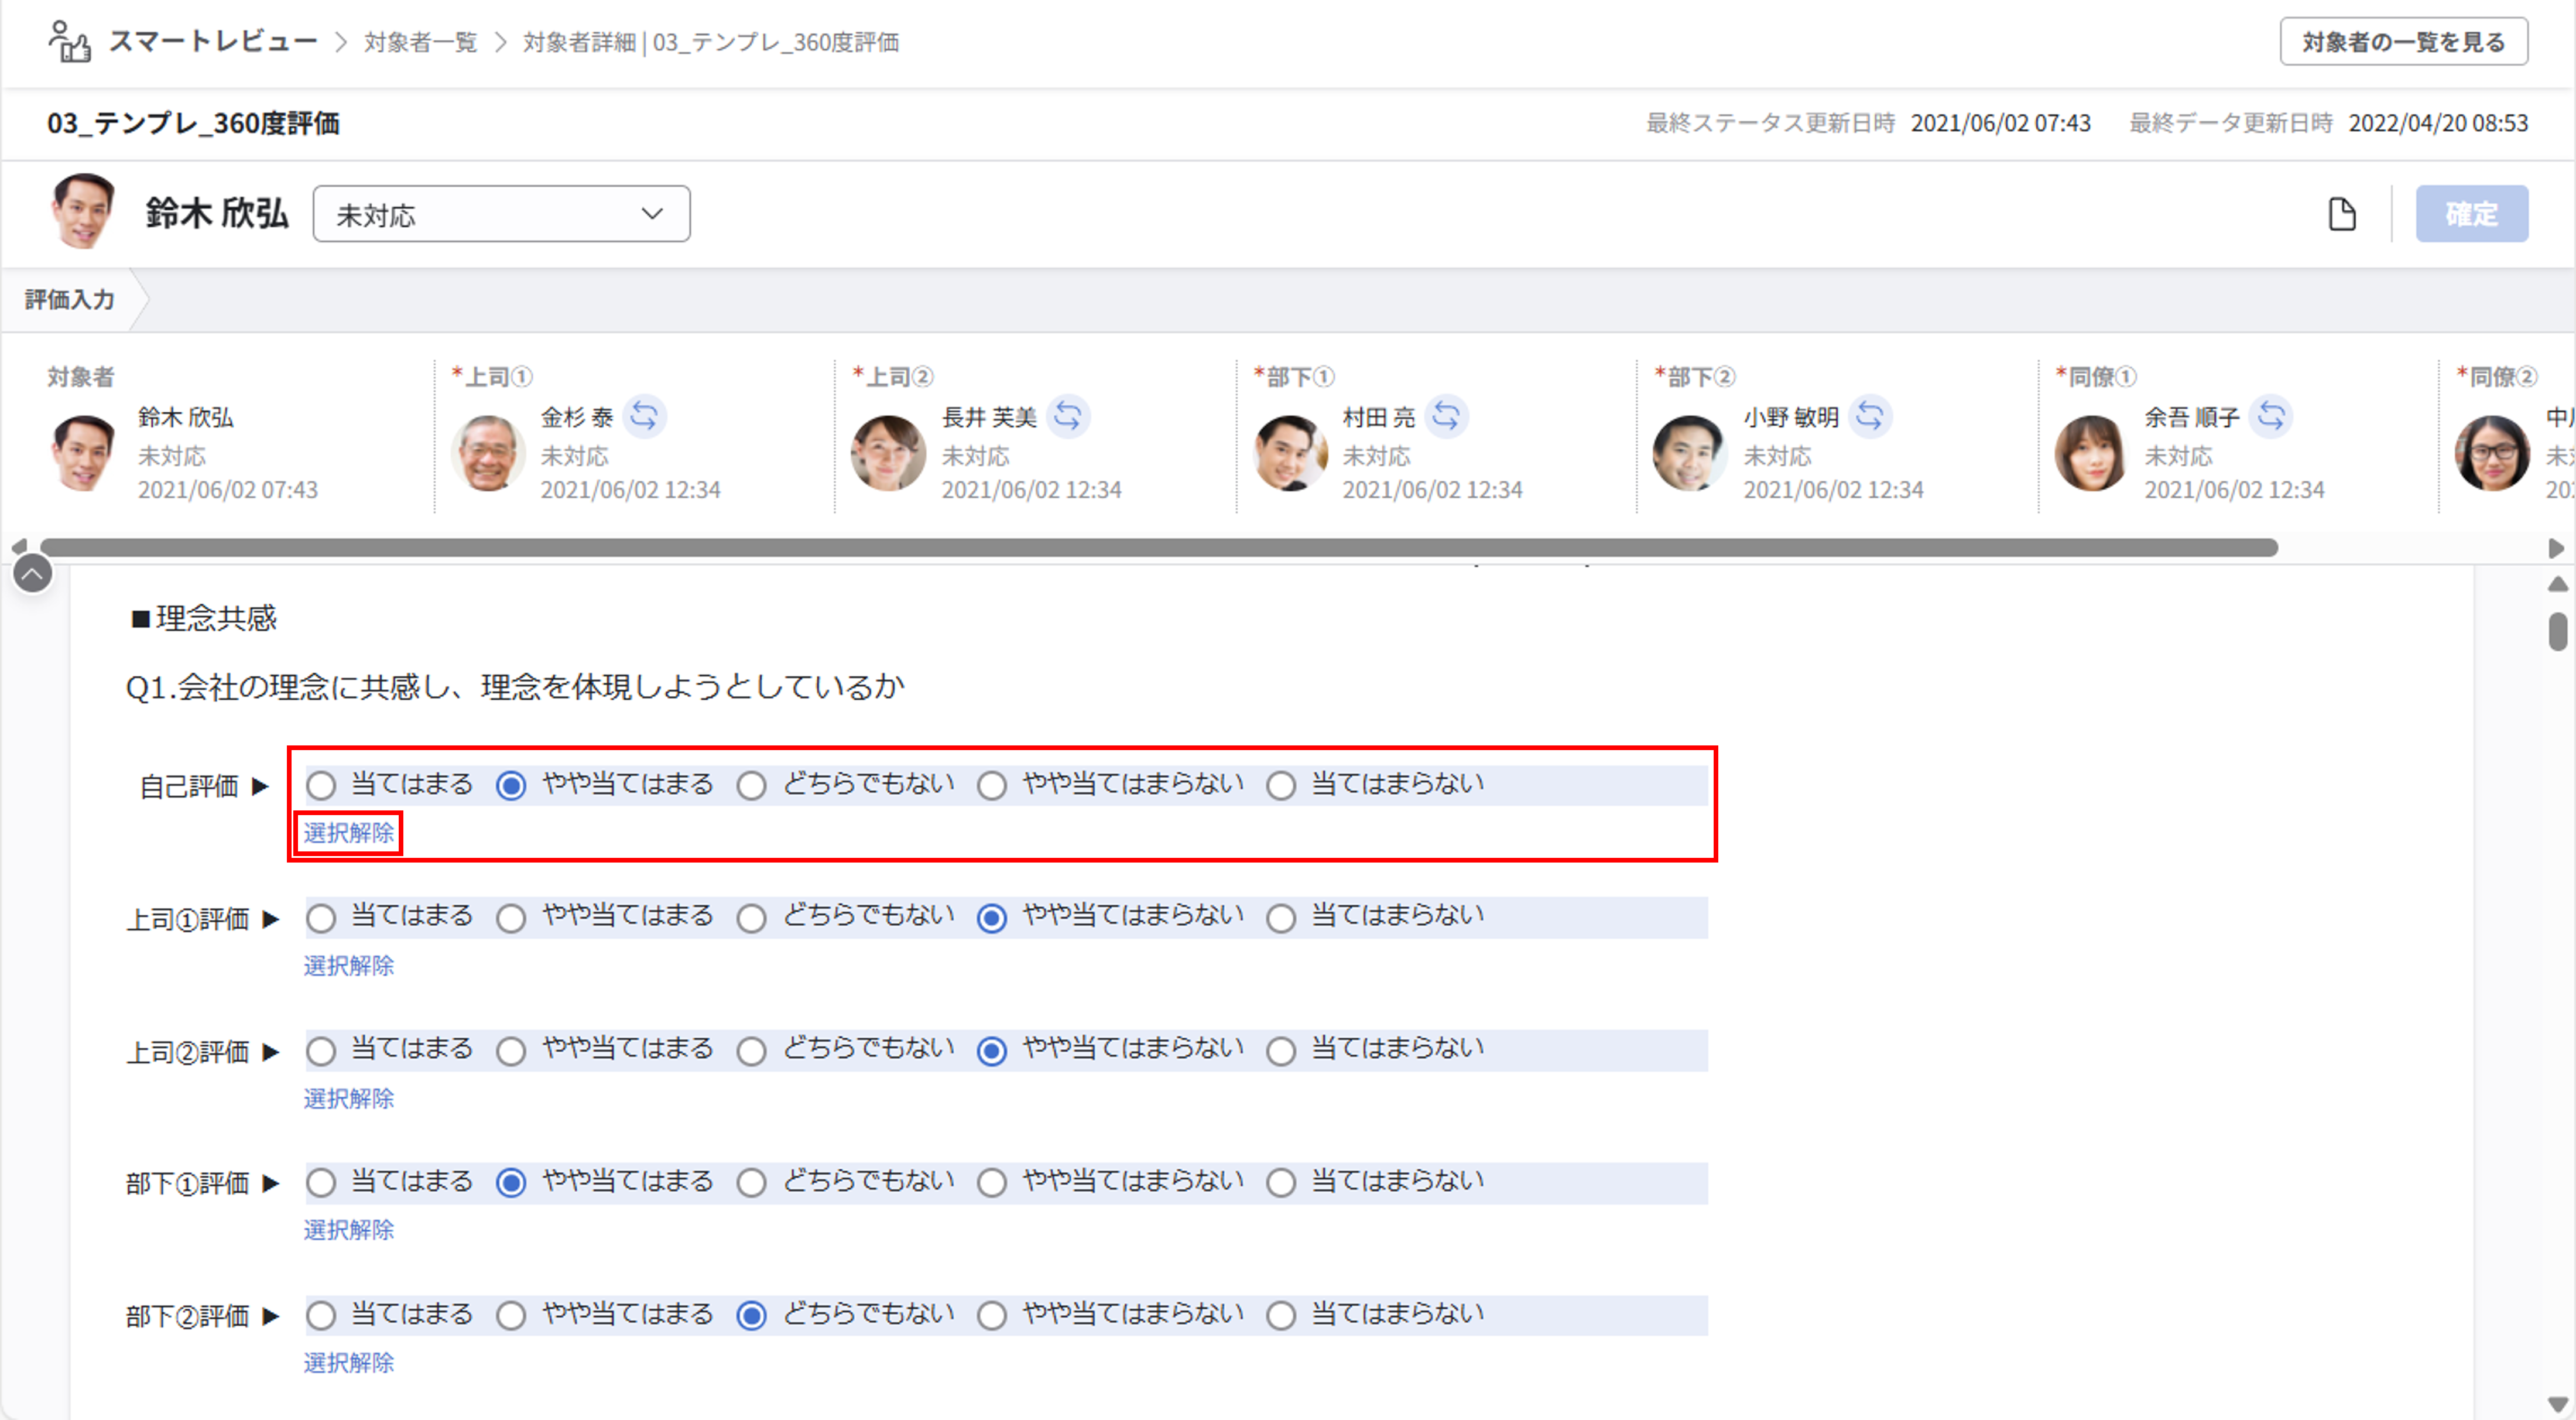Viewport: 2576px width, 1420px height.
Task: Click the swap icon beside 余吾 順子
Action: [2270, 416]
